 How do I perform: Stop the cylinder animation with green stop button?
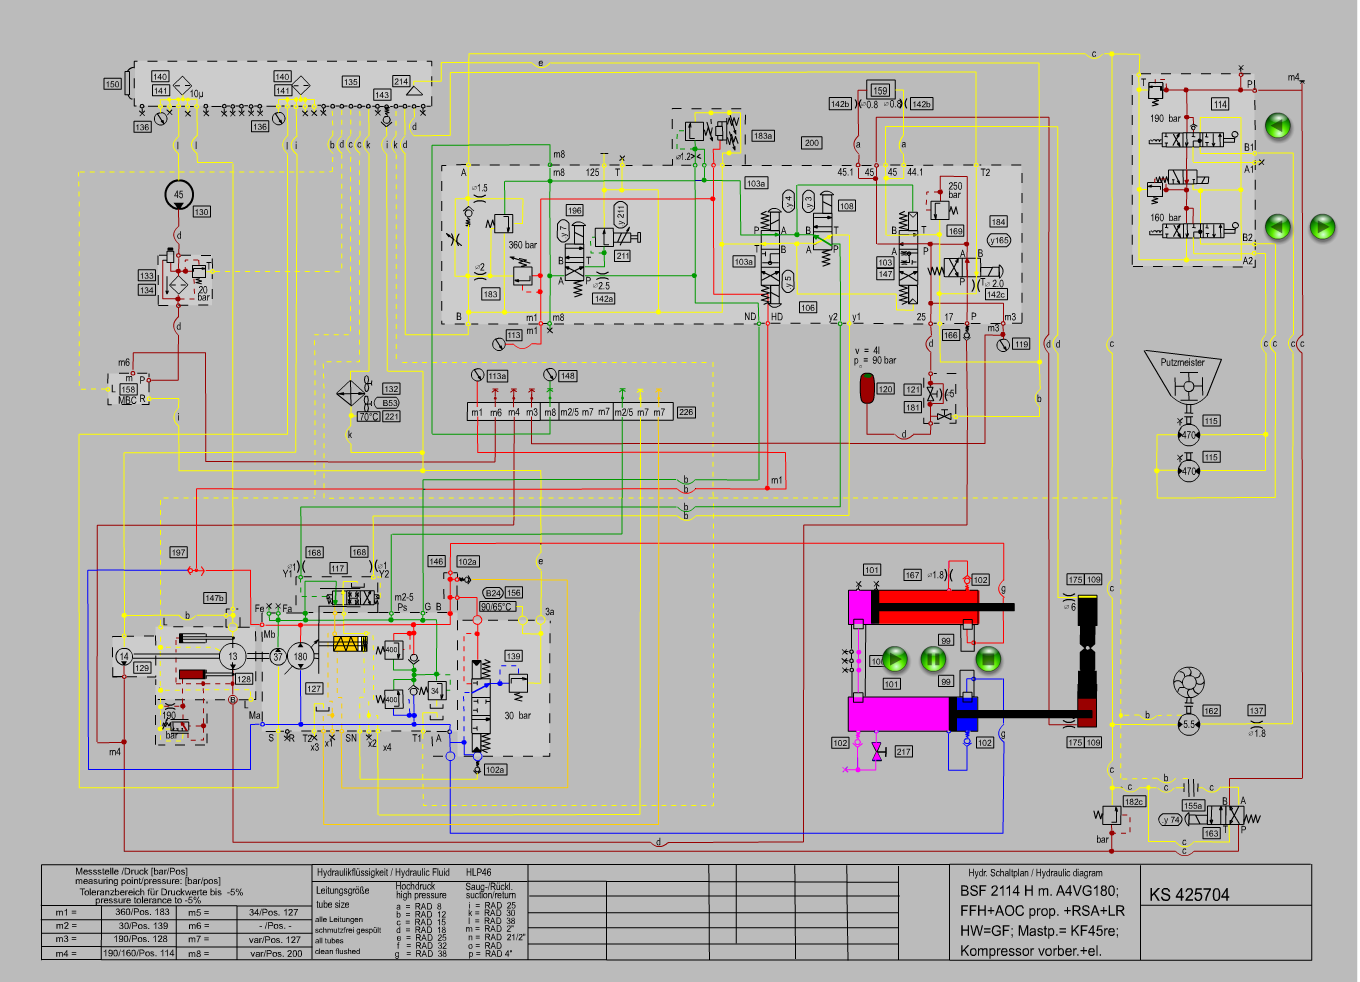(x=988, y=659)
